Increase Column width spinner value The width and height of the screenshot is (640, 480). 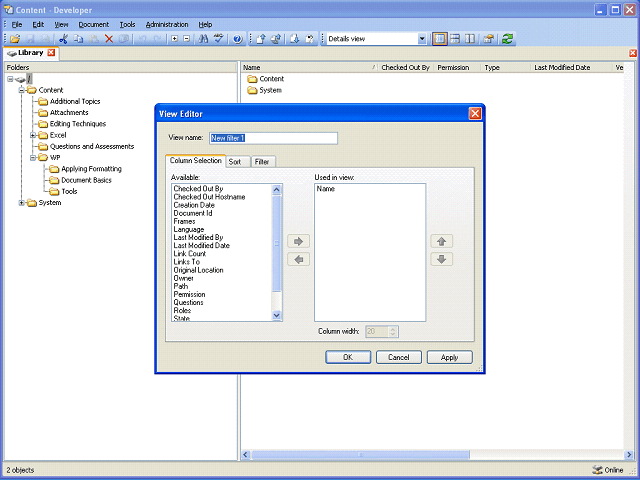[393, 329]
